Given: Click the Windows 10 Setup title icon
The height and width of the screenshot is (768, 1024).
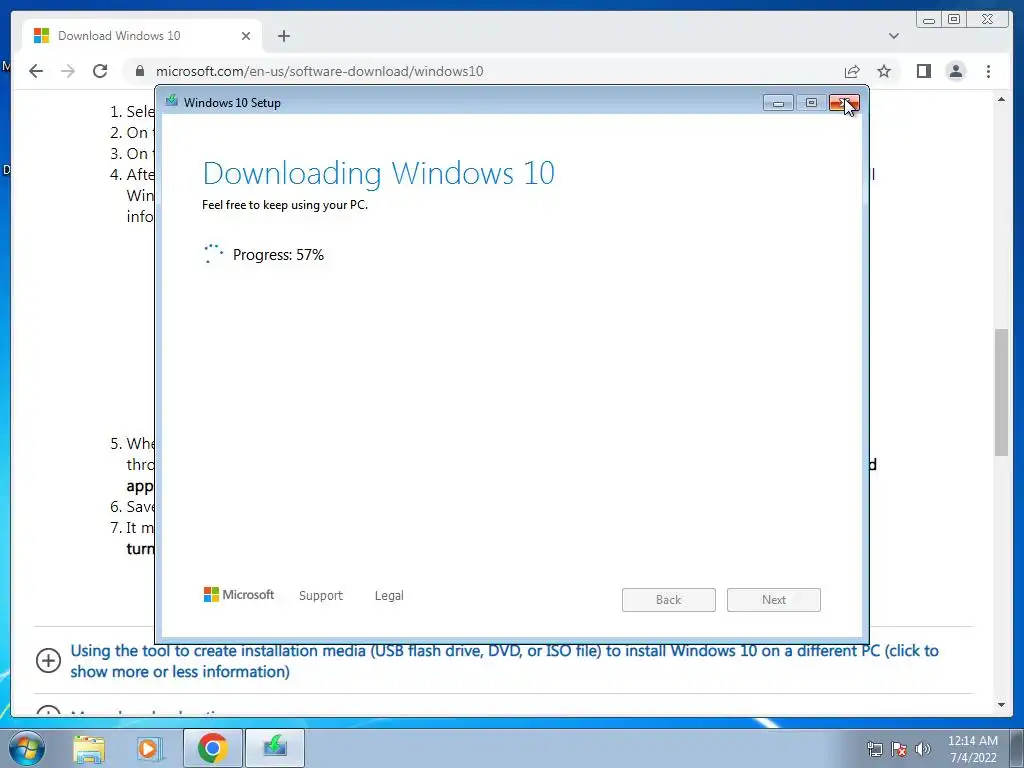Looking at the screenshot, I should click(172, 101).
